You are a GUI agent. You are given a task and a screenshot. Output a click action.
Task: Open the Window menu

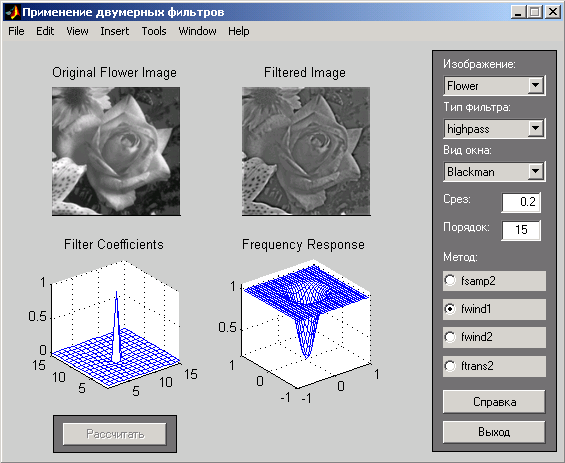coord(197,31)
